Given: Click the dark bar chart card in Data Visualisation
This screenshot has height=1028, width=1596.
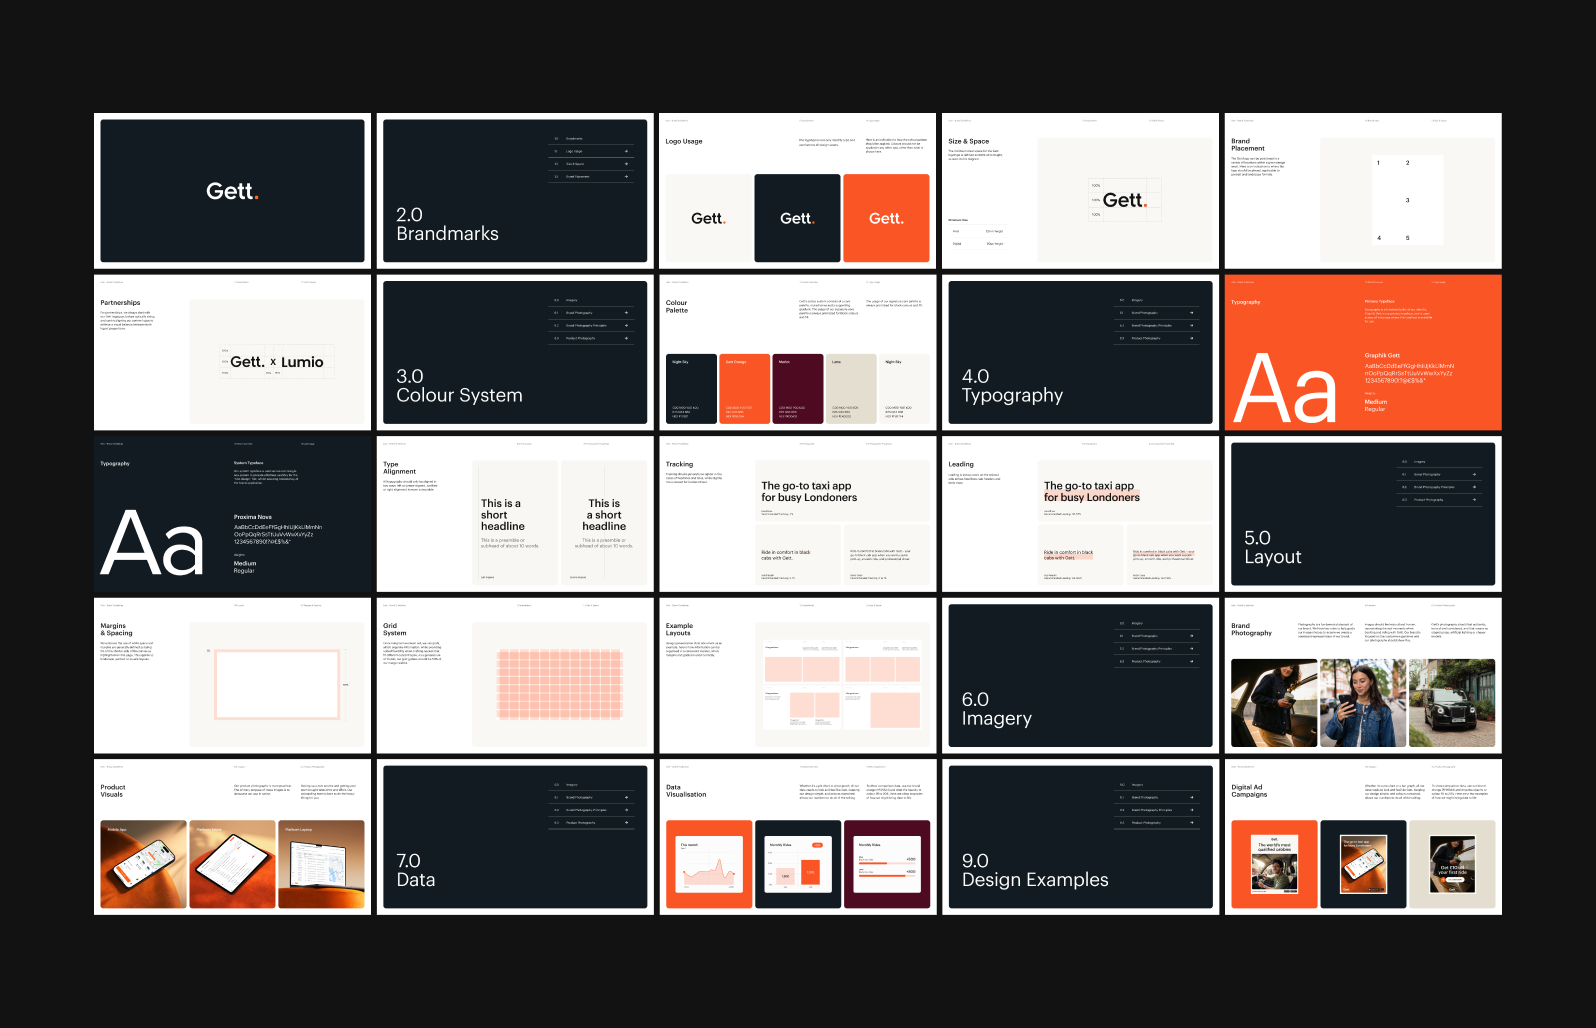Looking at the screenshot, I should pyautogui.click(x=797, y=864).
